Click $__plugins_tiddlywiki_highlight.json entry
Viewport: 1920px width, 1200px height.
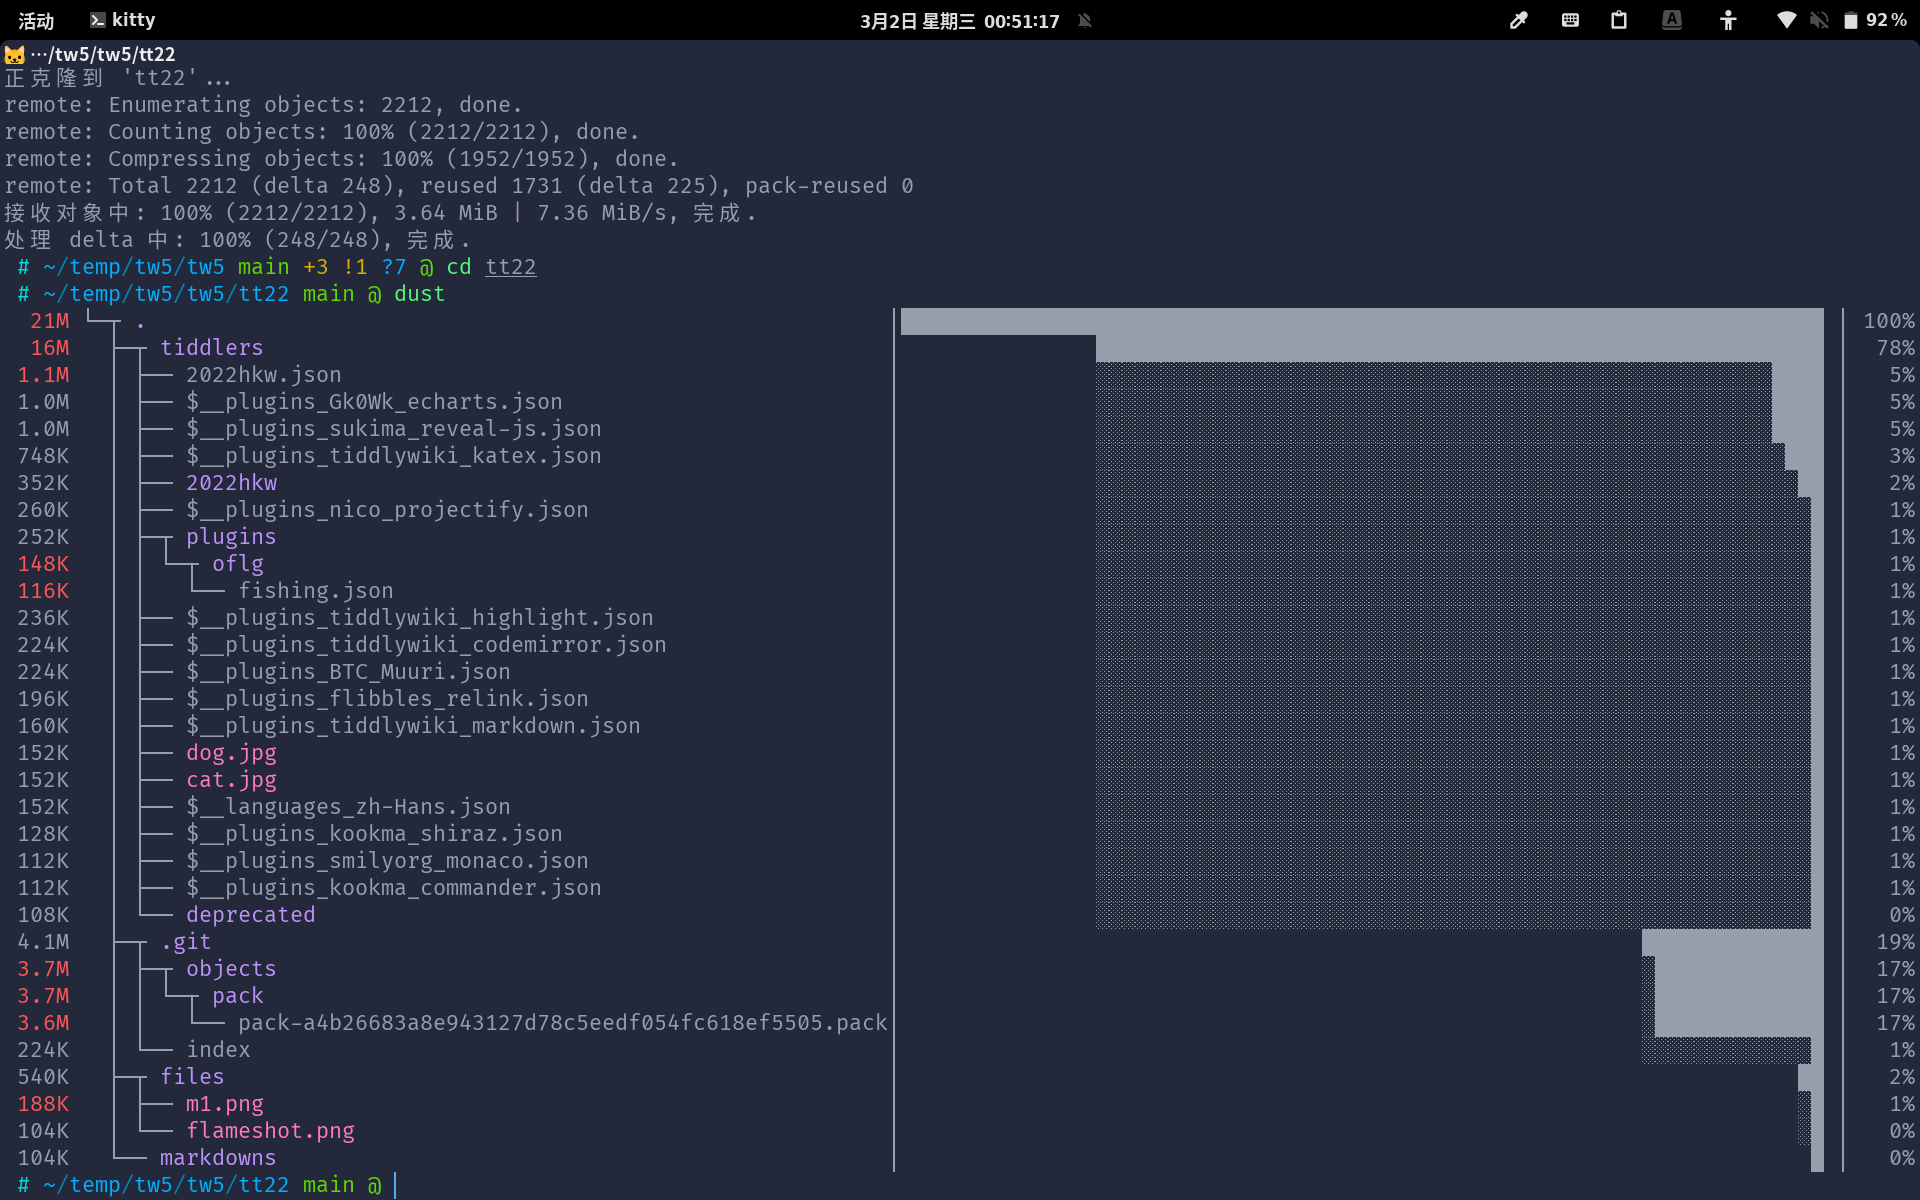(x=420, y=618)
